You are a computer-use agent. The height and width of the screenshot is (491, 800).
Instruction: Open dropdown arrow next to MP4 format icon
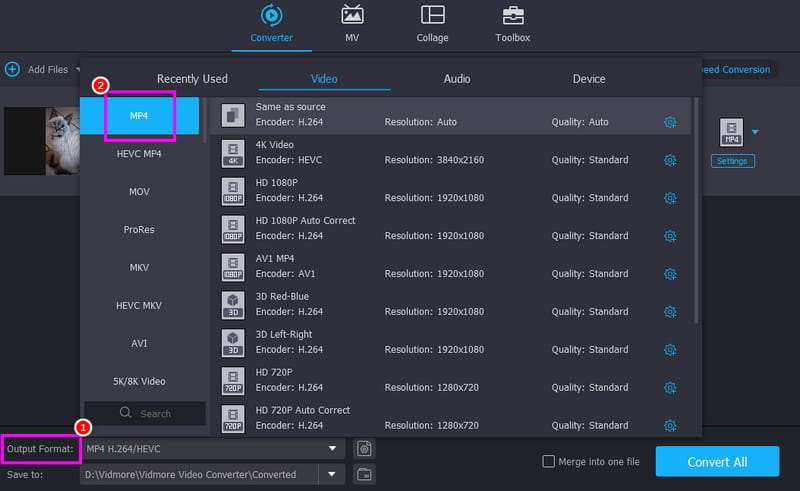[755, 132]
